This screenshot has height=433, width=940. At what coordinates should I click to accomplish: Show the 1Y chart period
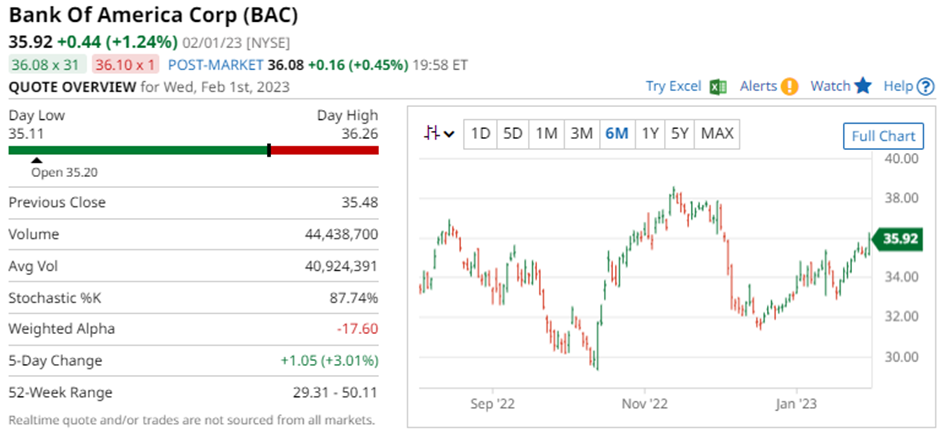[650, 133]
